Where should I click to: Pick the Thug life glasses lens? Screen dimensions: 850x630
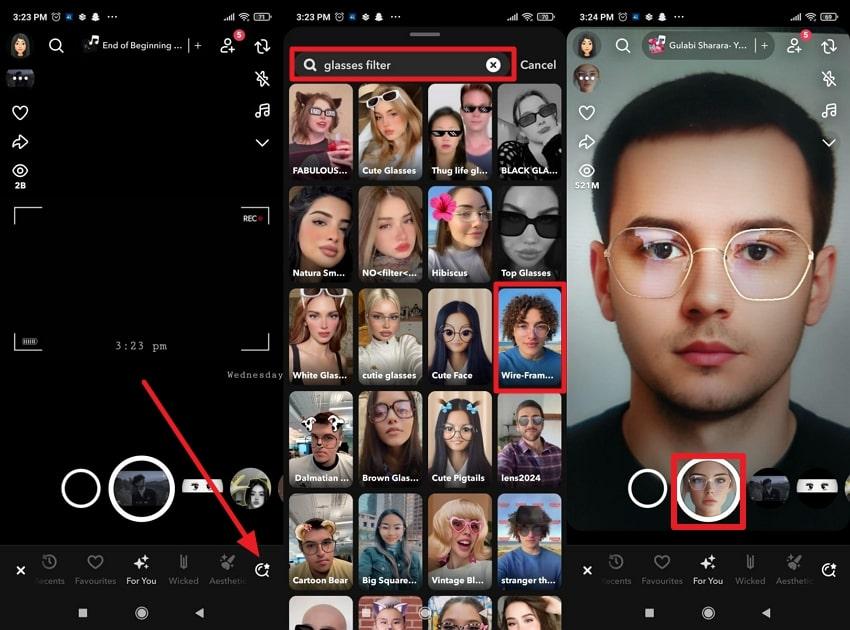coord(460,131)
